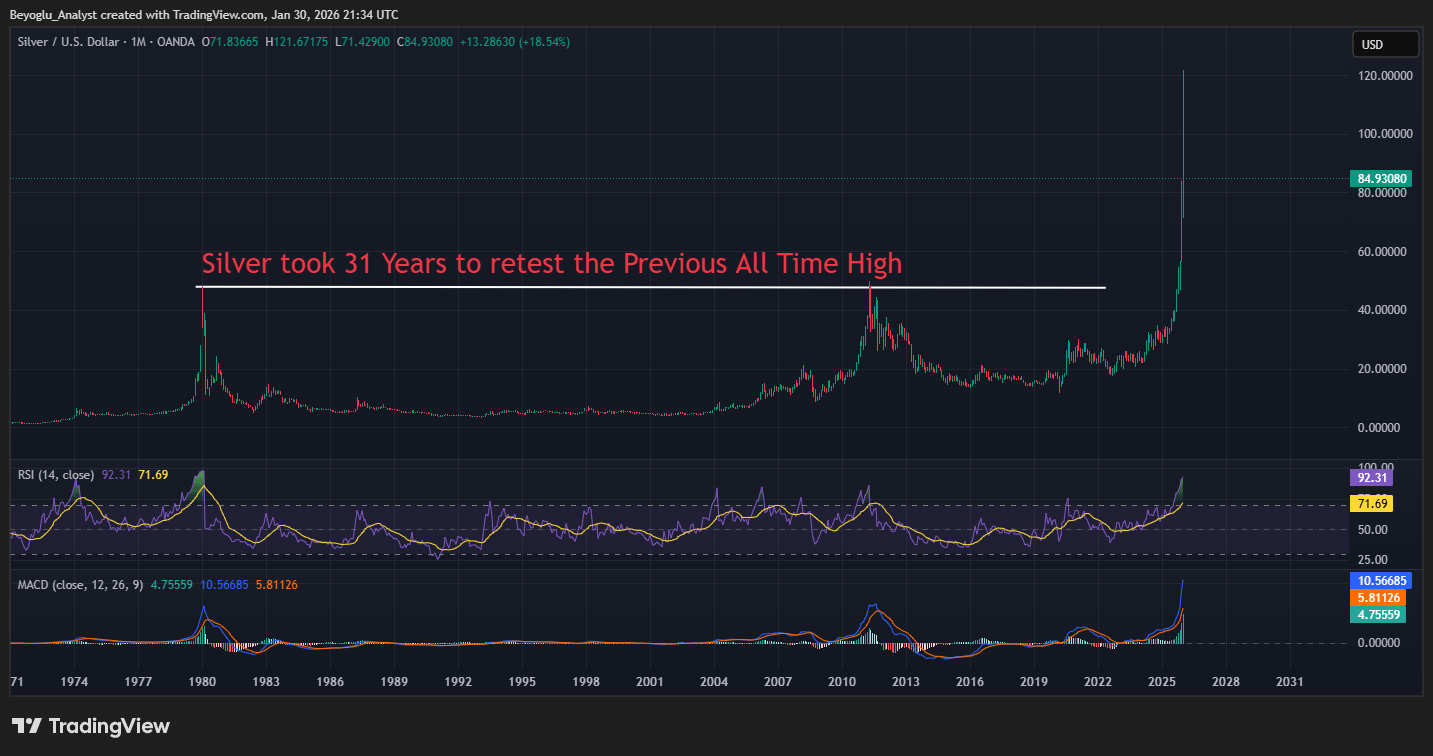Click the 60.00000 price axis label
Image resolution: width=1433 pixels, height=756 pixels.
[1384, 252]
